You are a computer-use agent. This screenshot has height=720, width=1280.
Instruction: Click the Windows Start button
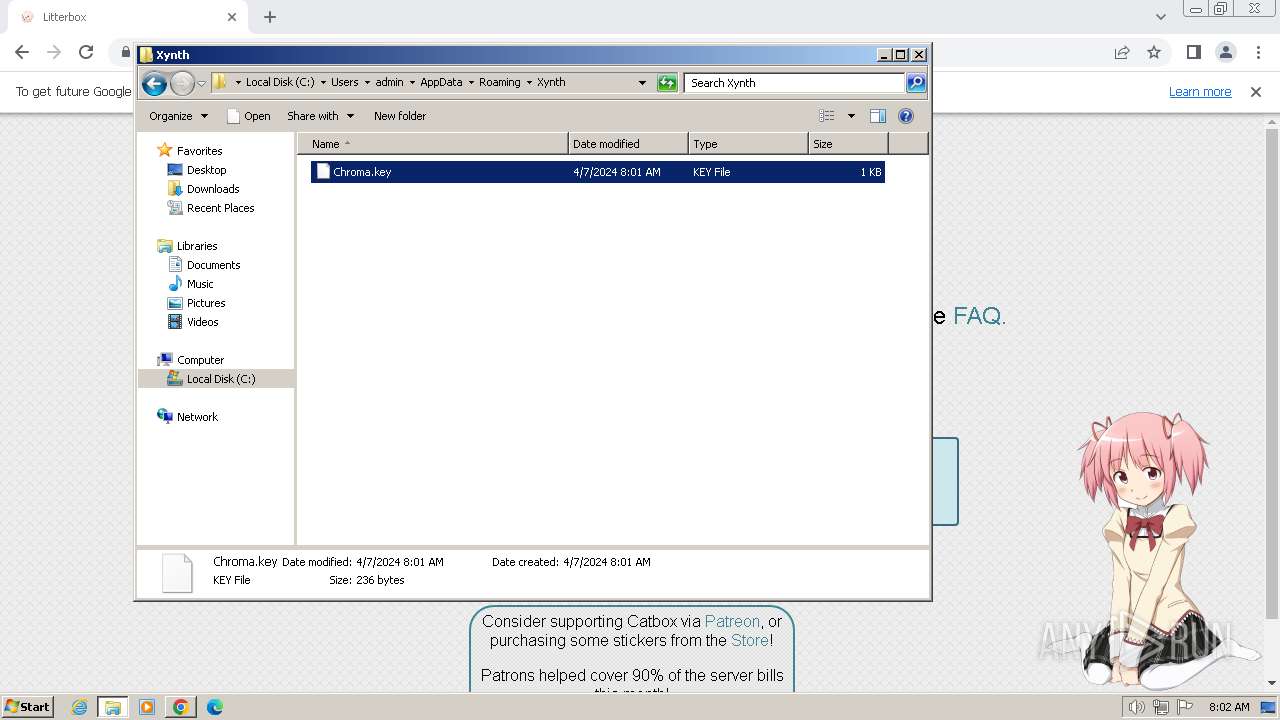point(27,707)
